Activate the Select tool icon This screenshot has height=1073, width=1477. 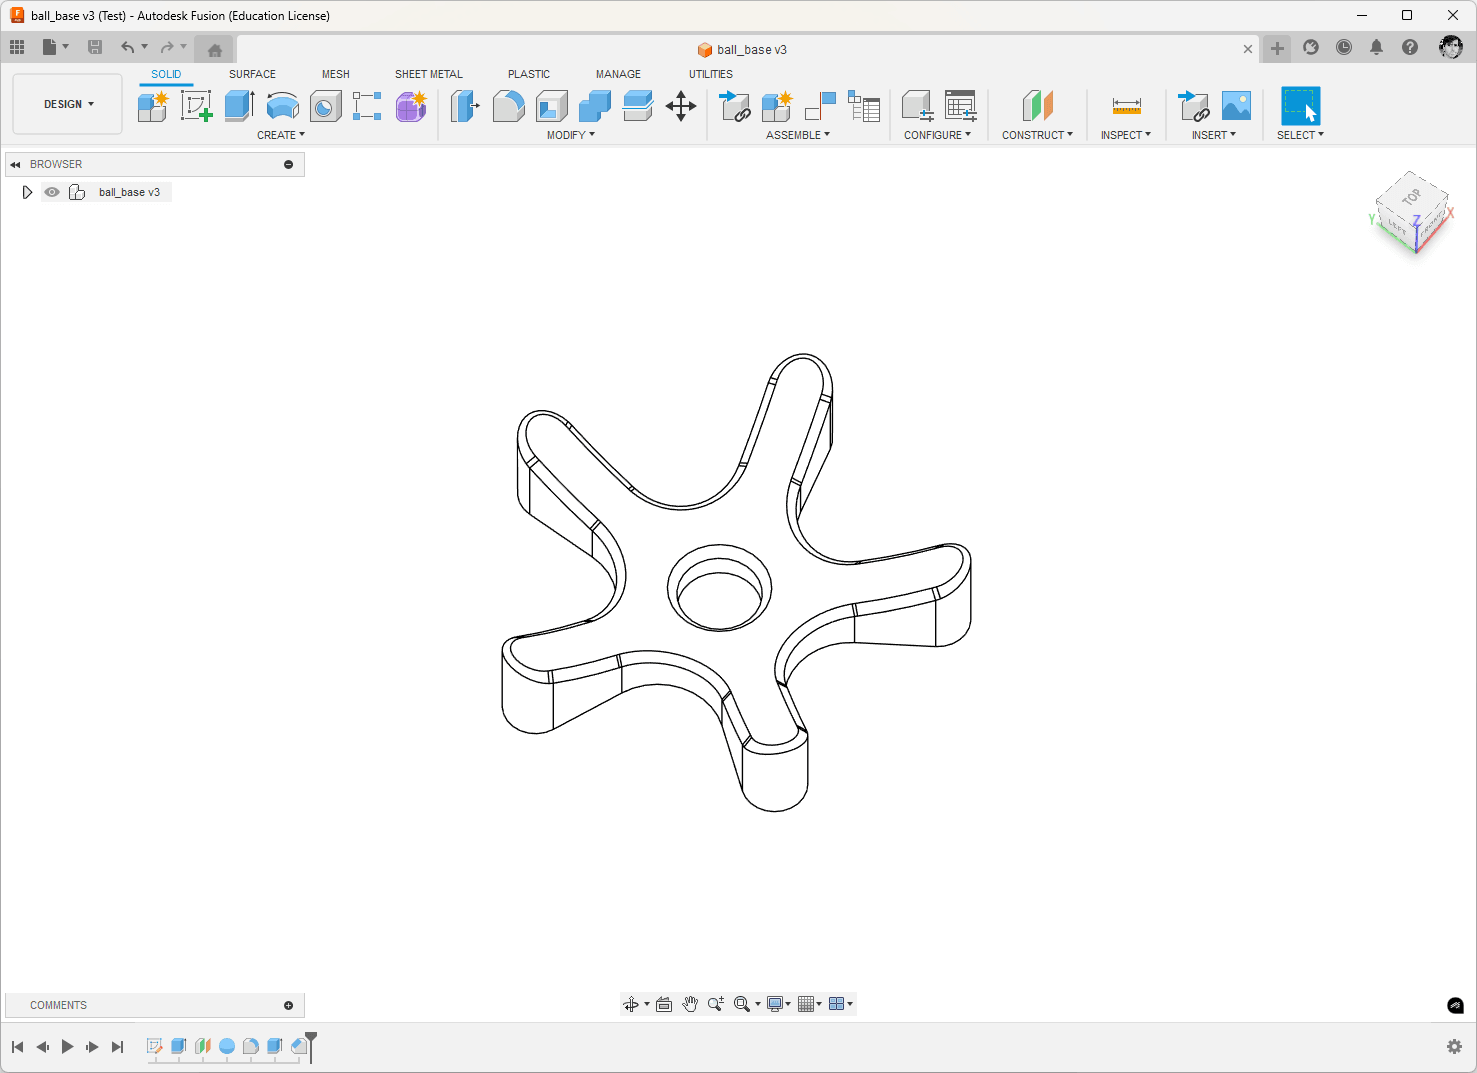click(x=1300, y=106)
